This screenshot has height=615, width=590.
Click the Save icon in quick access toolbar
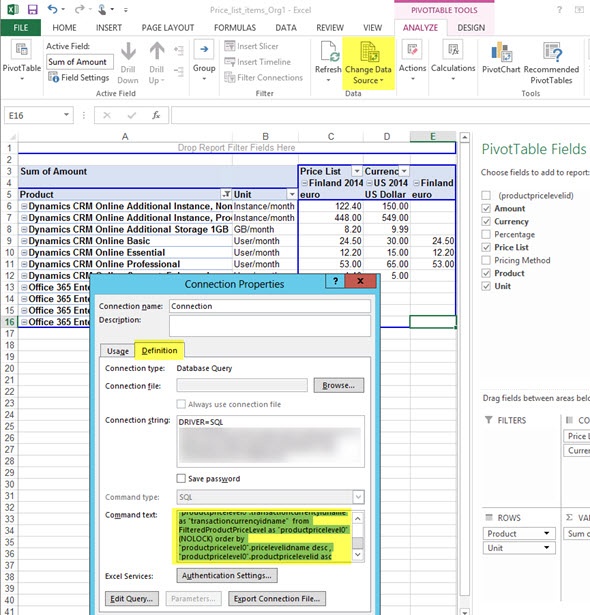[33, 10]
